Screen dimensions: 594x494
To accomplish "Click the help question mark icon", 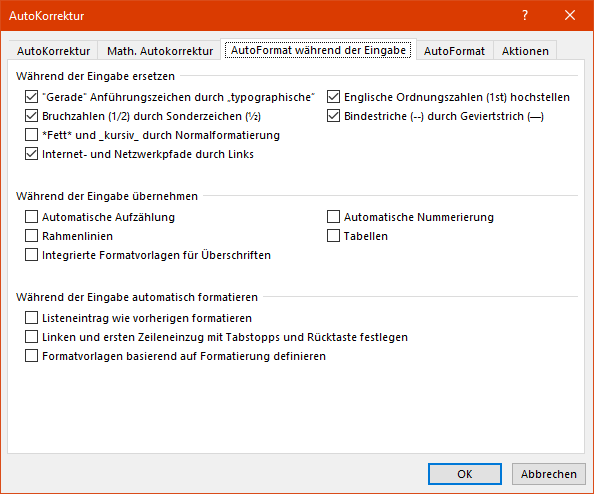I will tap(525, 16).
